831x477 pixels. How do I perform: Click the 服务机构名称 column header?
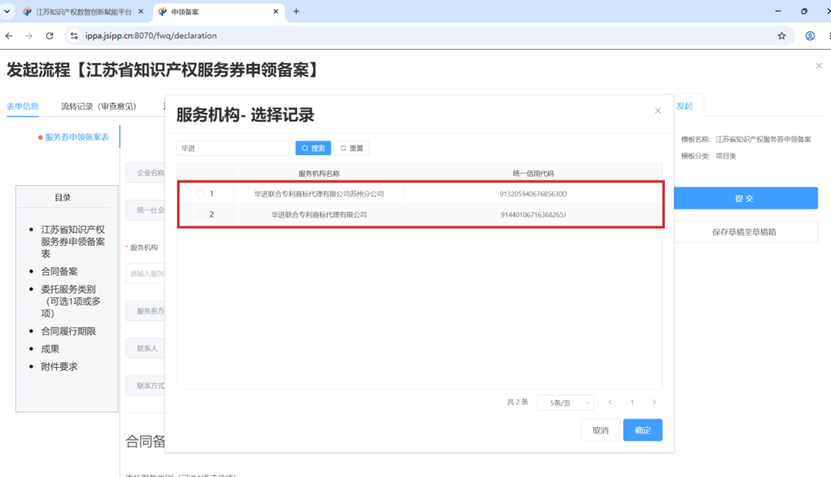click(x=319, y=173)
